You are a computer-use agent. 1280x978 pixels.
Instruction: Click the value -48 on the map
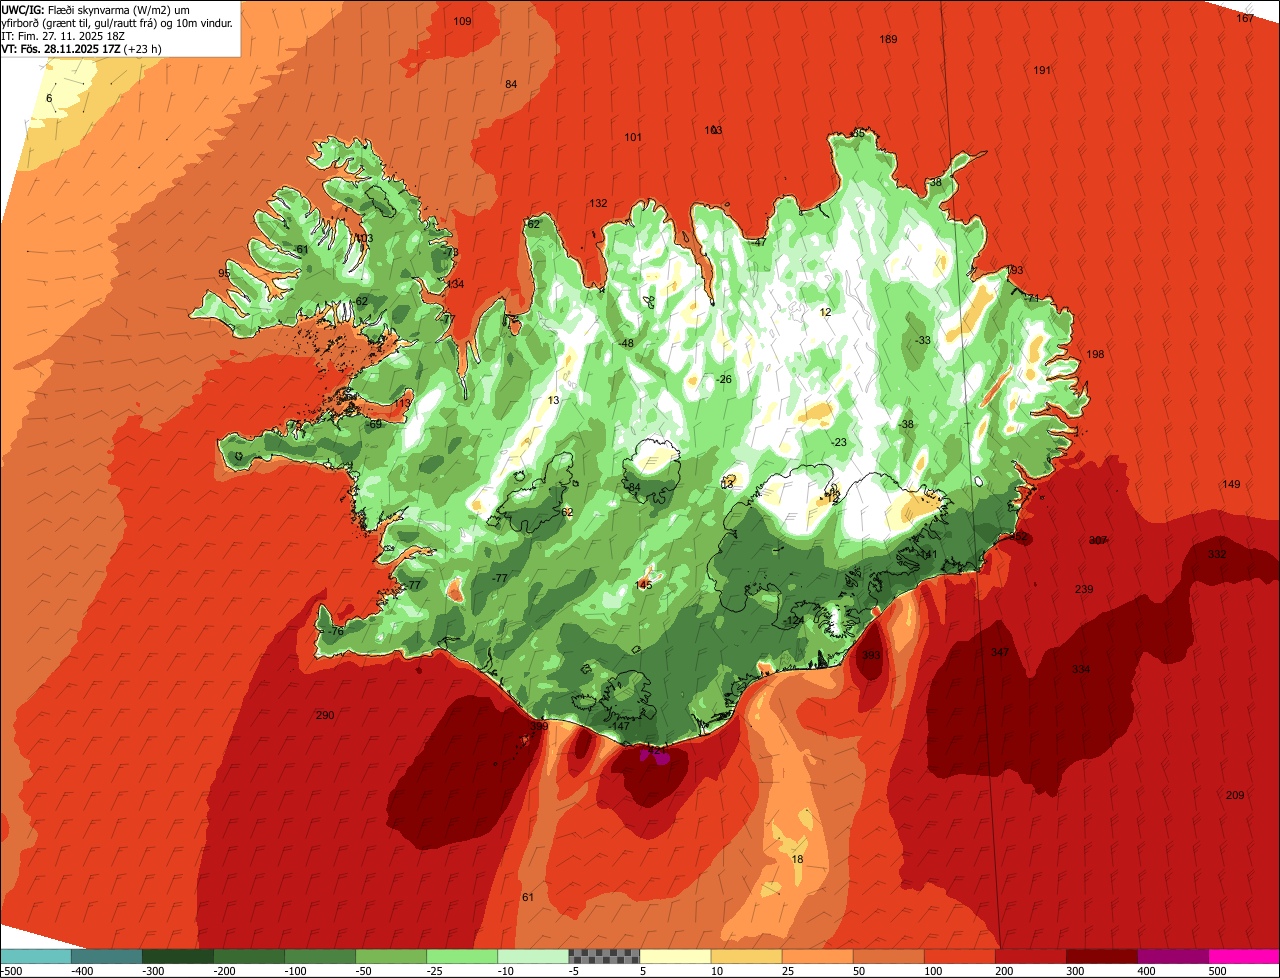626,343
